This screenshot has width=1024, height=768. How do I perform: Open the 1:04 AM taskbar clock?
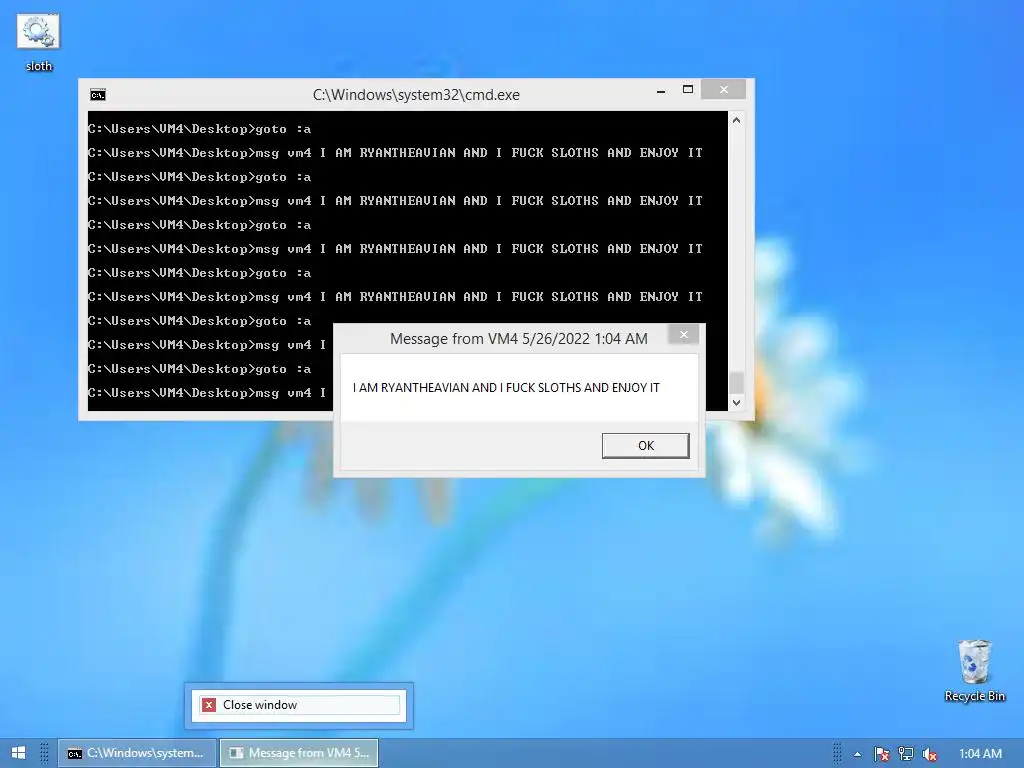coord(980,754)
